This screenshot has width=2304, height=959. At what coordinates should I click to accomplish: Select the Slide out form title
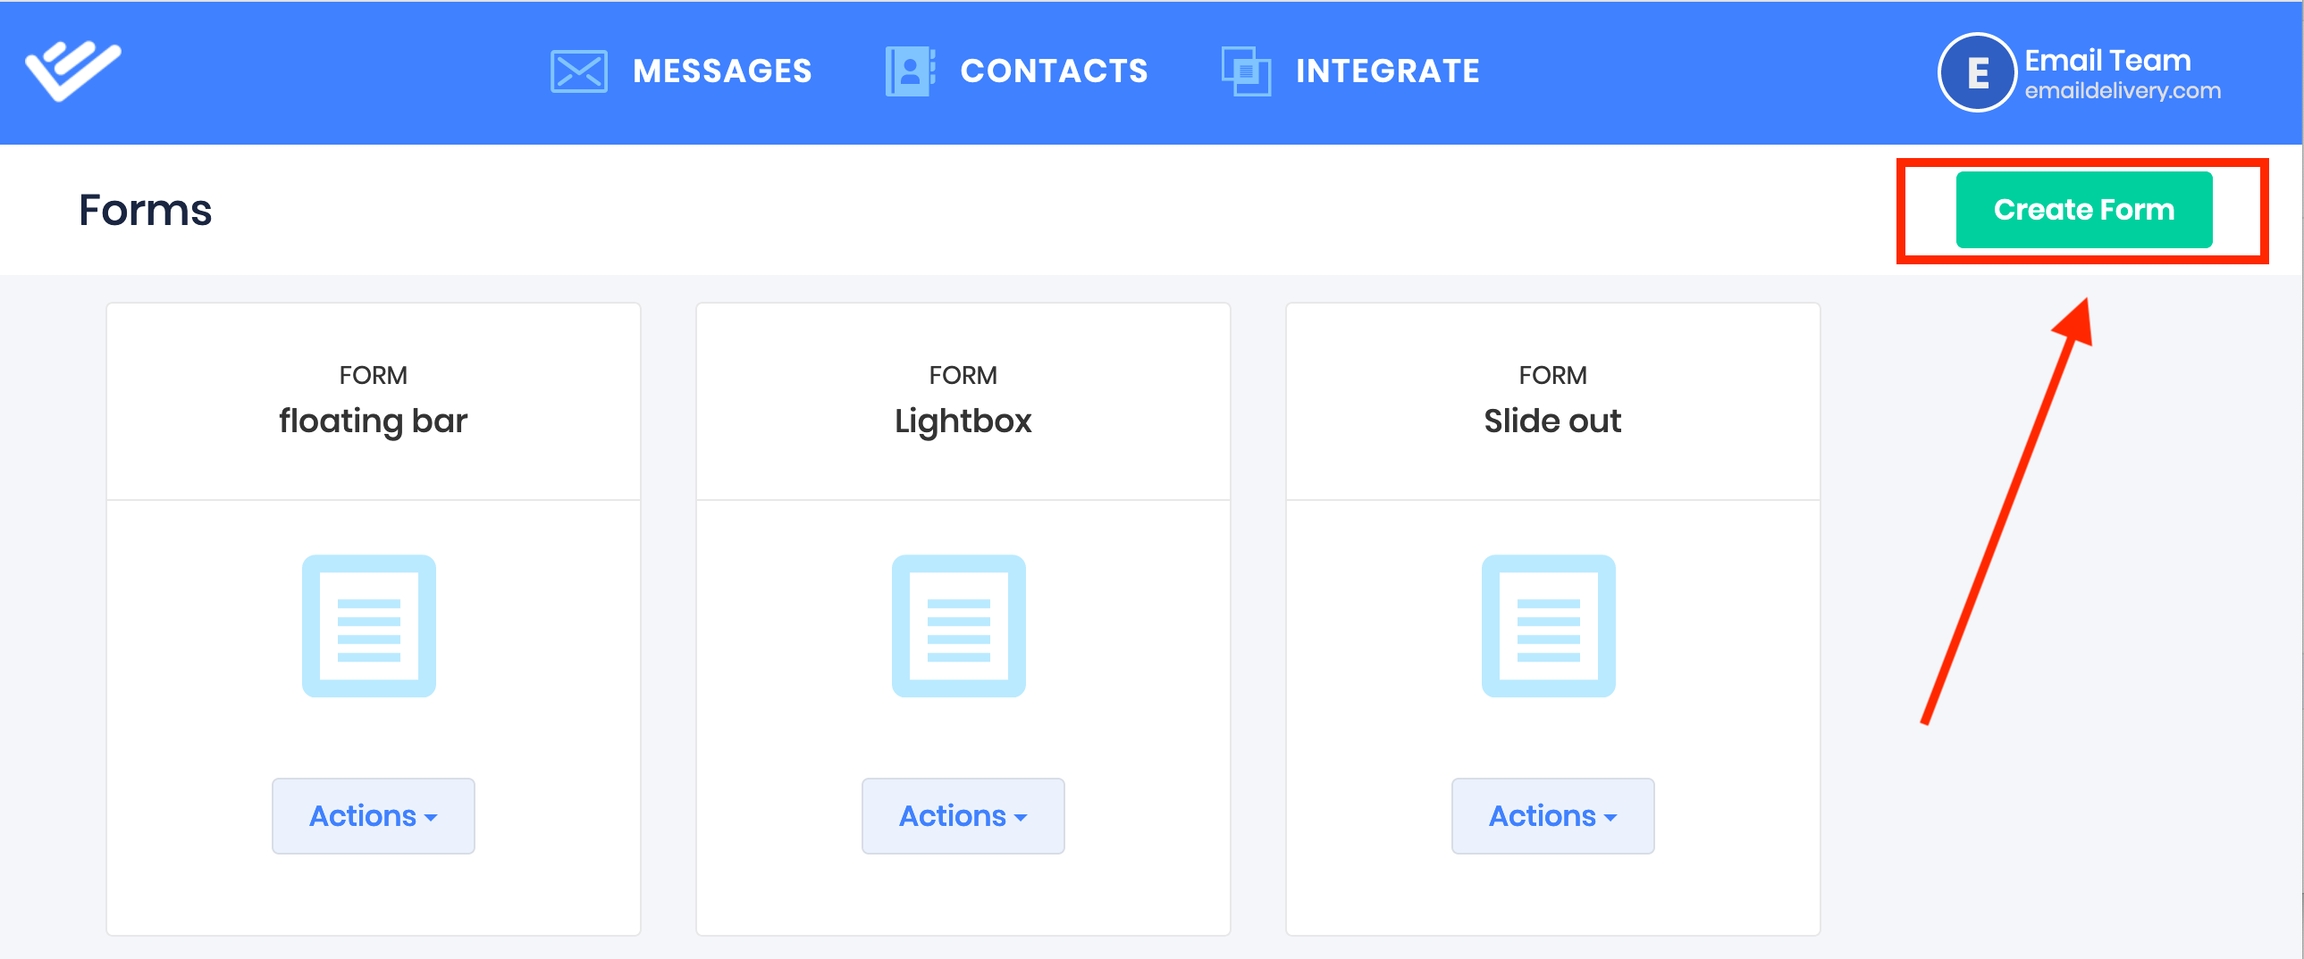click(1552, 421)
